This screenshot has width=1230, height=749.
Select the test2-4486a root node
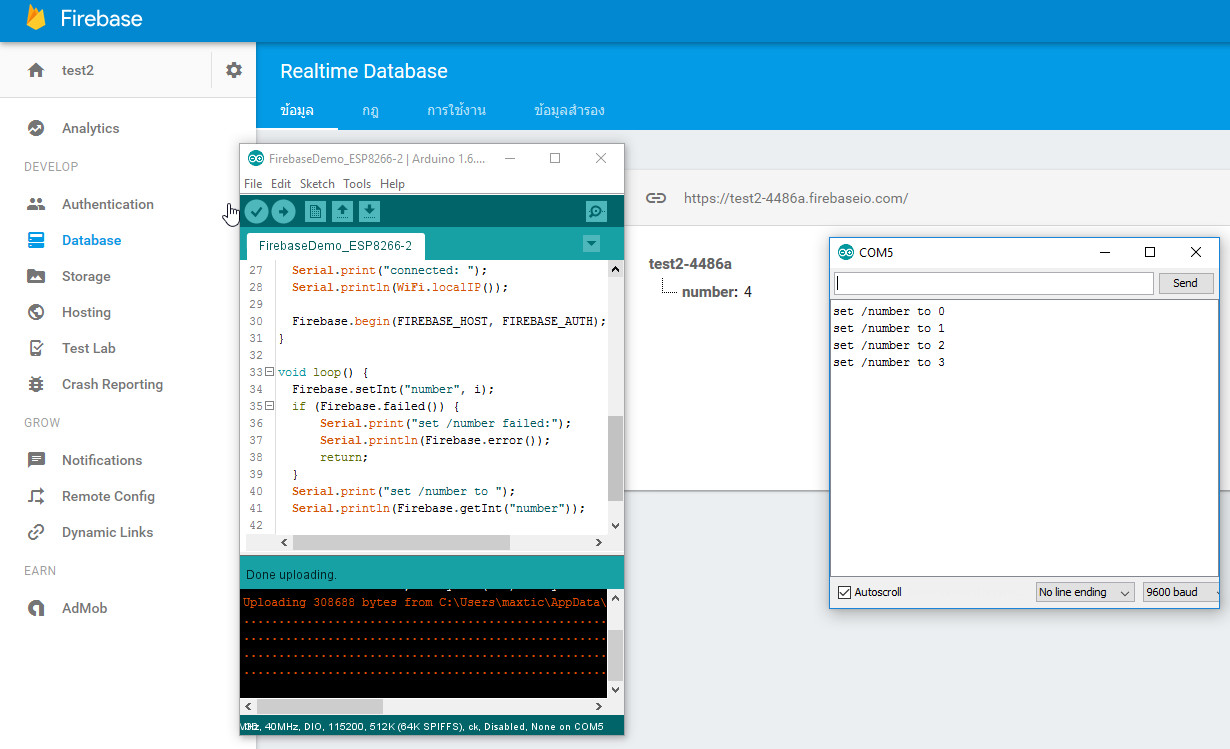690,264
